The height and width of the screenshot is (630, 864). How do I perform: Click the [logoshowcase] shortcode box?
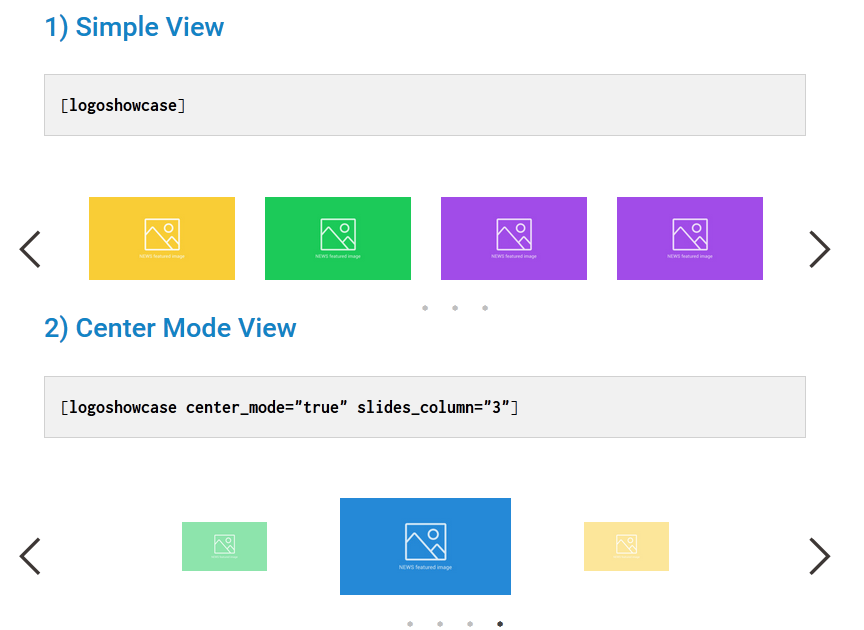pyautogui.click(x=425, y=105)
